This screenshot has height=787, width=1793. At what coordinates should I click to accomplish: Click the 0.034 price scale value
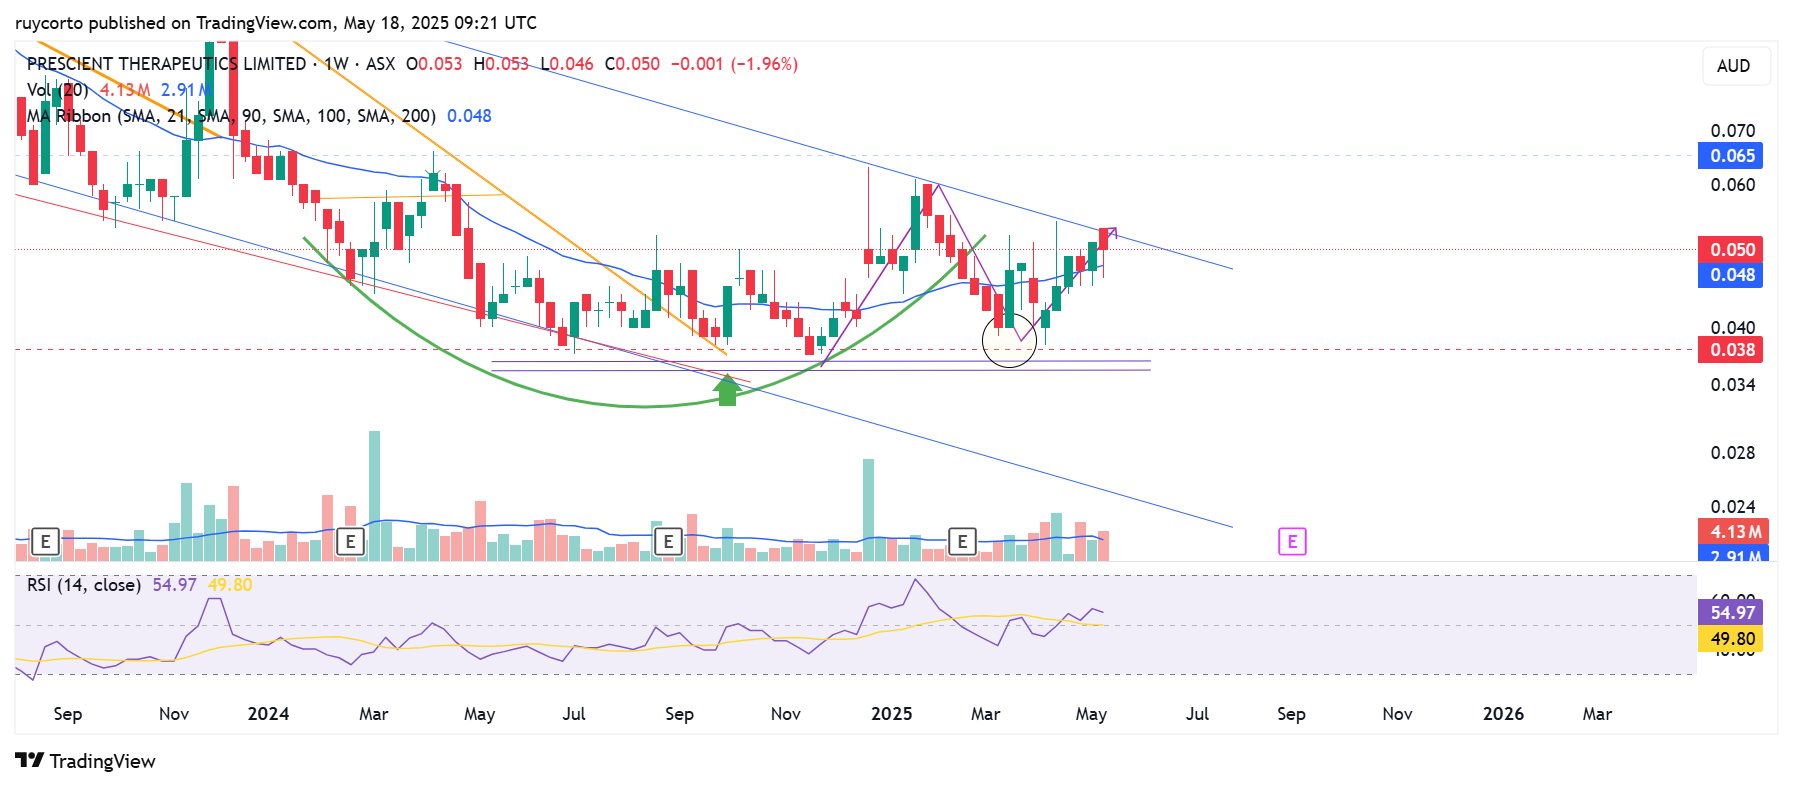[x=1733, y=385]
